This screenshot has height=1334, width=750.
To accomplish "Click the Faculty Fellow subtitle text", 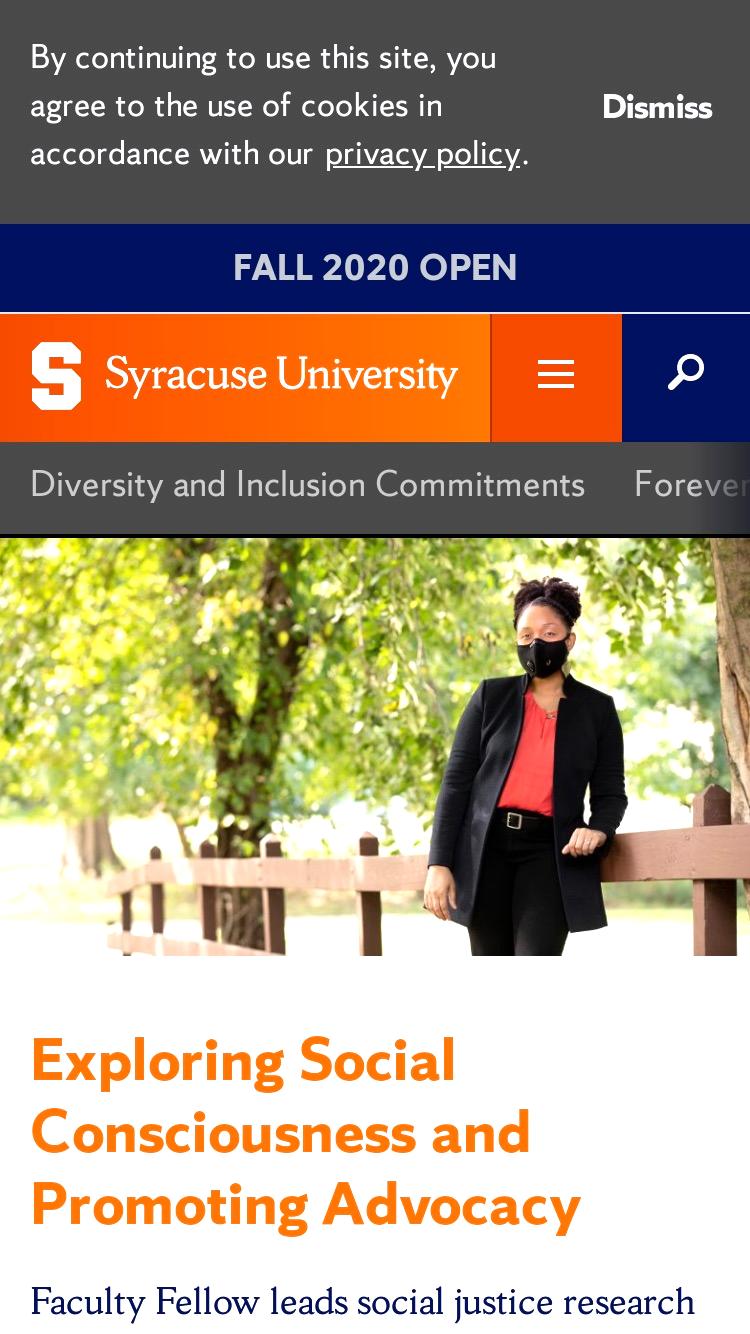I will tap(363, 1301).
